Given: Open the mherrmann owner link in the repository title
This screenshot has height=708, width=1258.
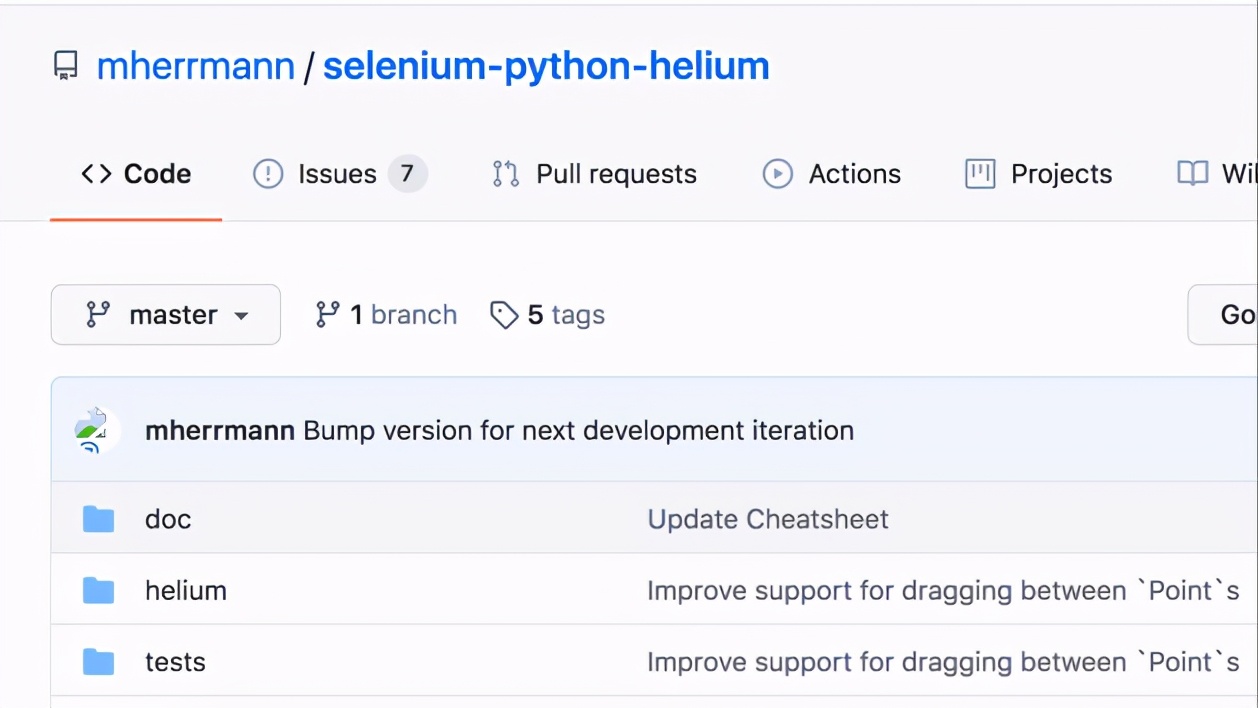Looking at the screenshot, I should 196,66.
